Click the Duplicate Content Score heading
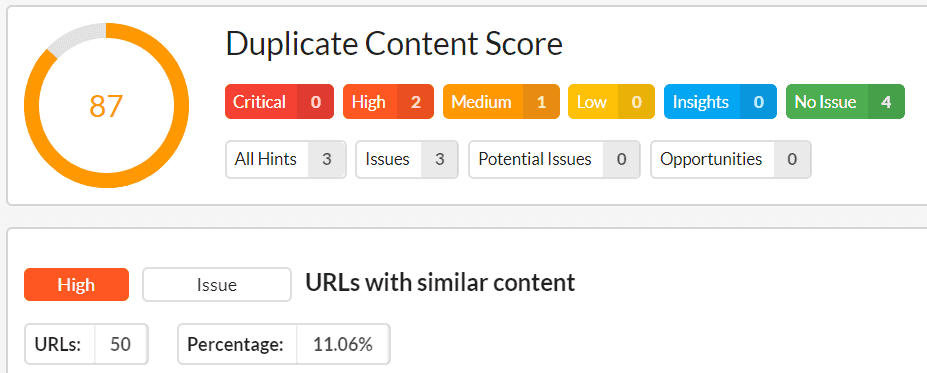This screenshot has height=373, width=927. (x=394, y=44)
